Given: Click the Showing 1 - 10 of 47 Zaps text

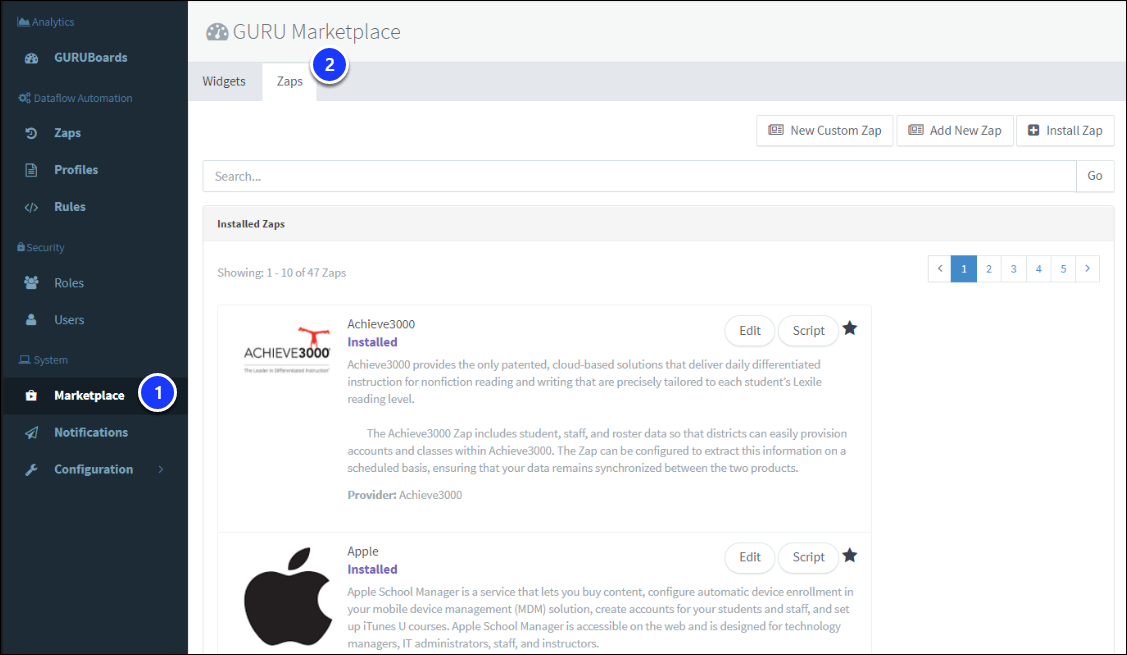Looking at the screenshot, I should pos(282,273).
